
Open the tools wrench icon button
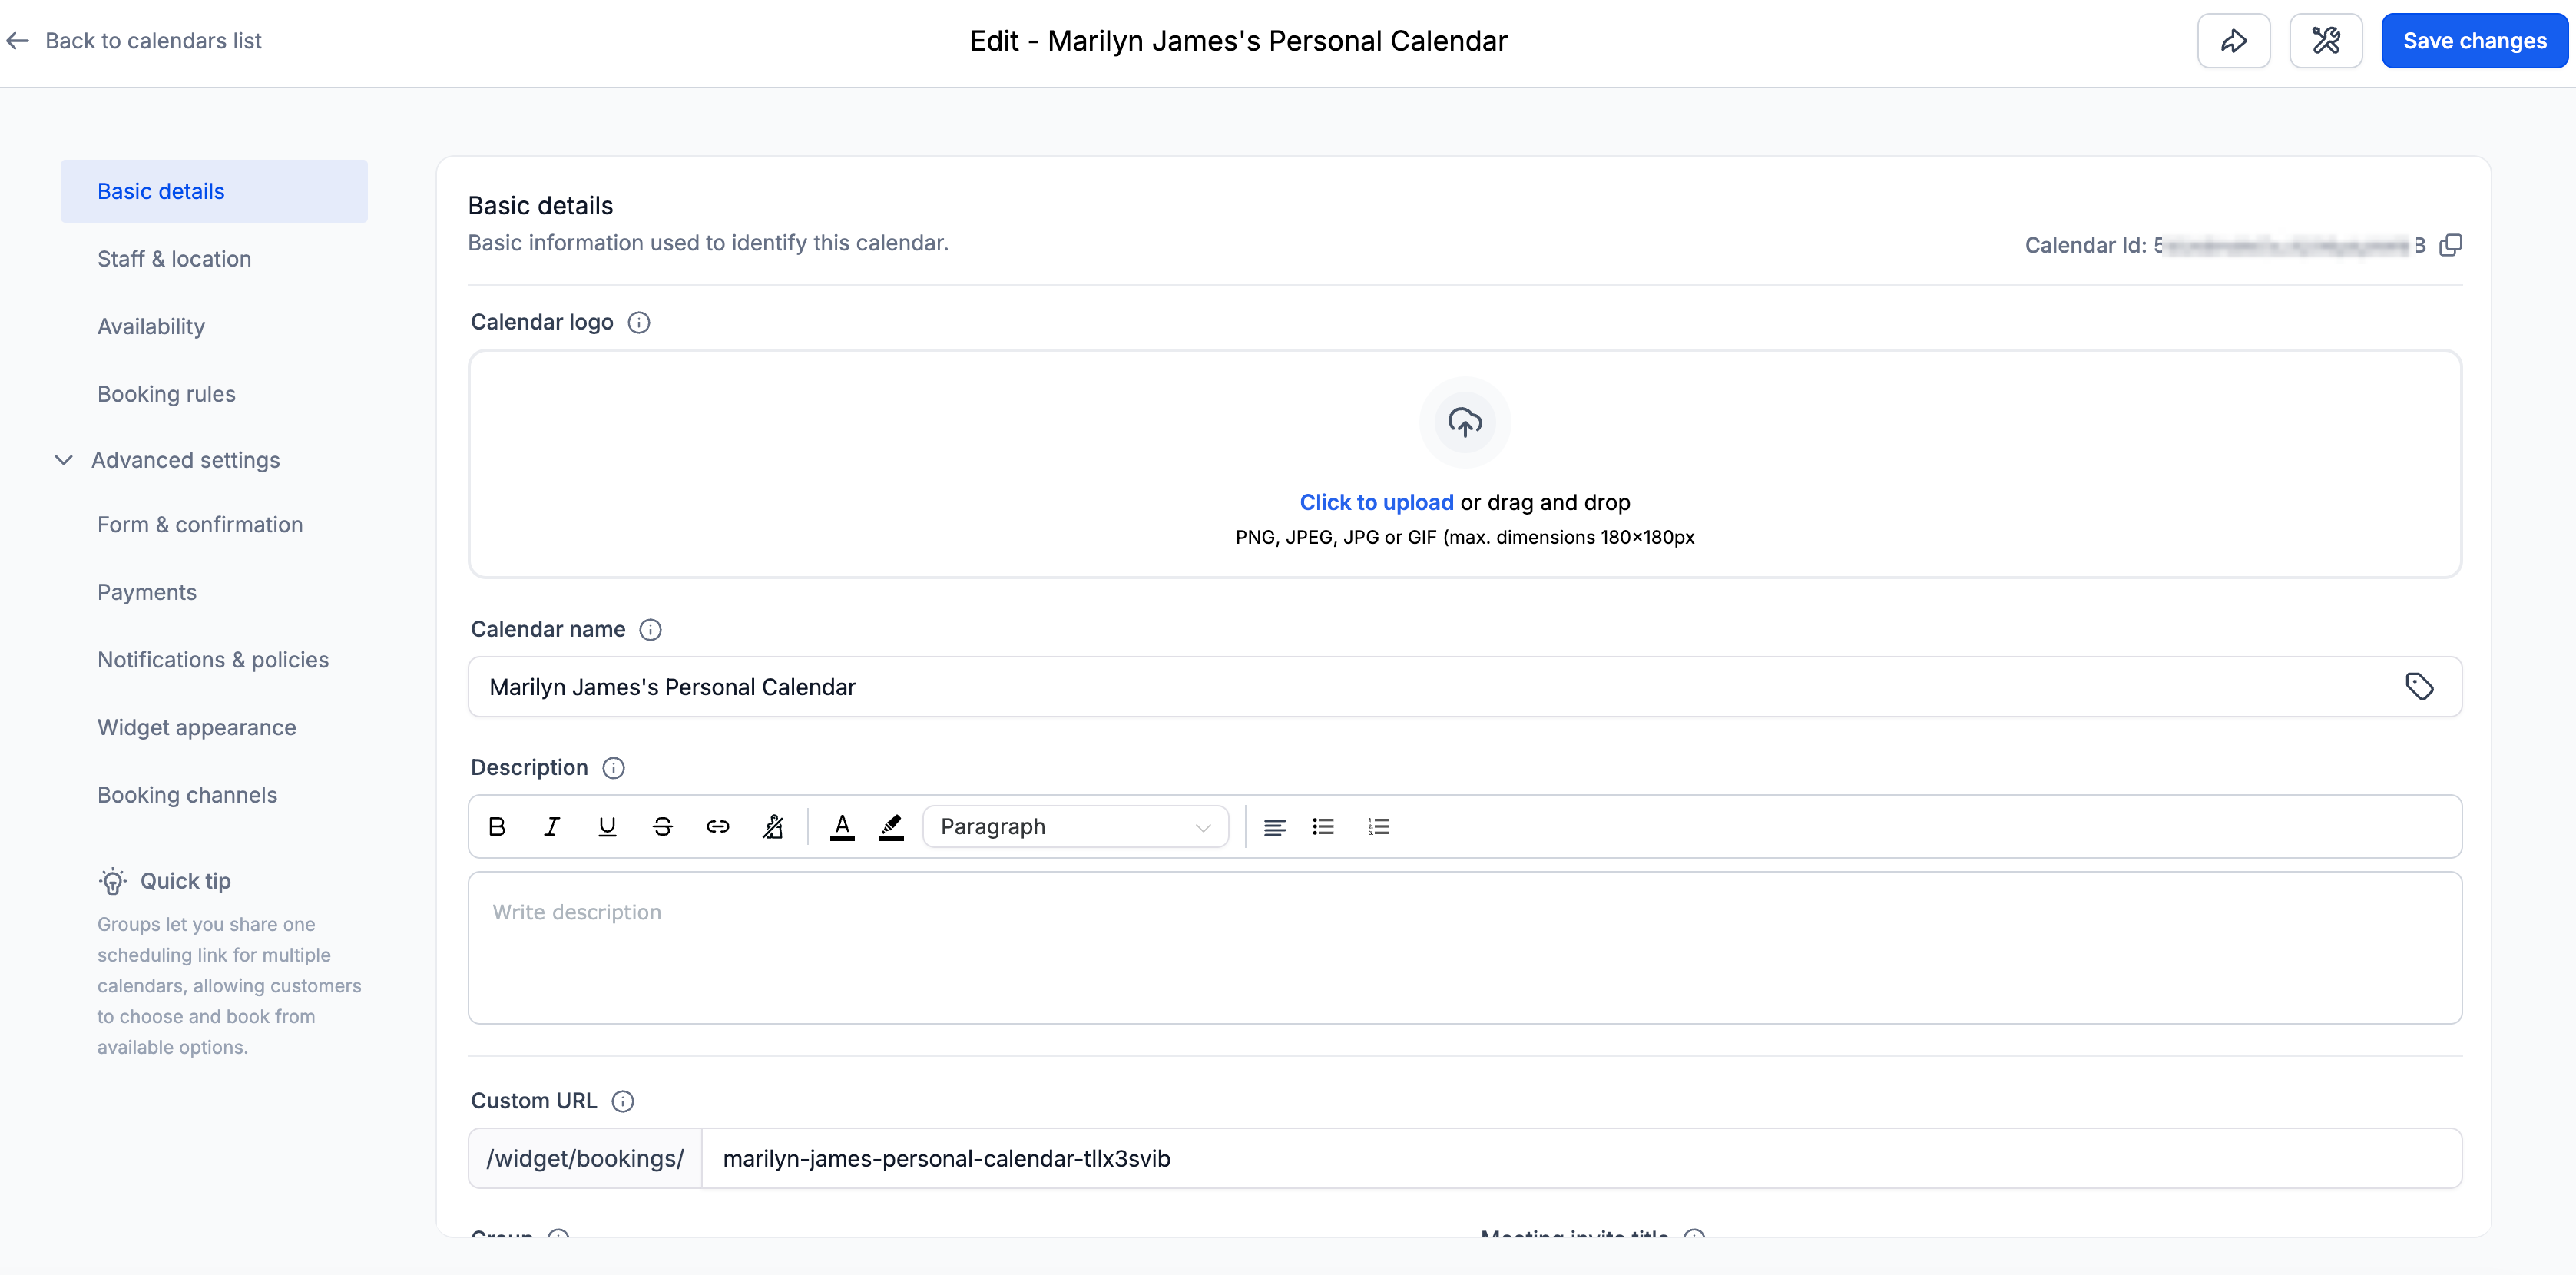click(2325, 41)
